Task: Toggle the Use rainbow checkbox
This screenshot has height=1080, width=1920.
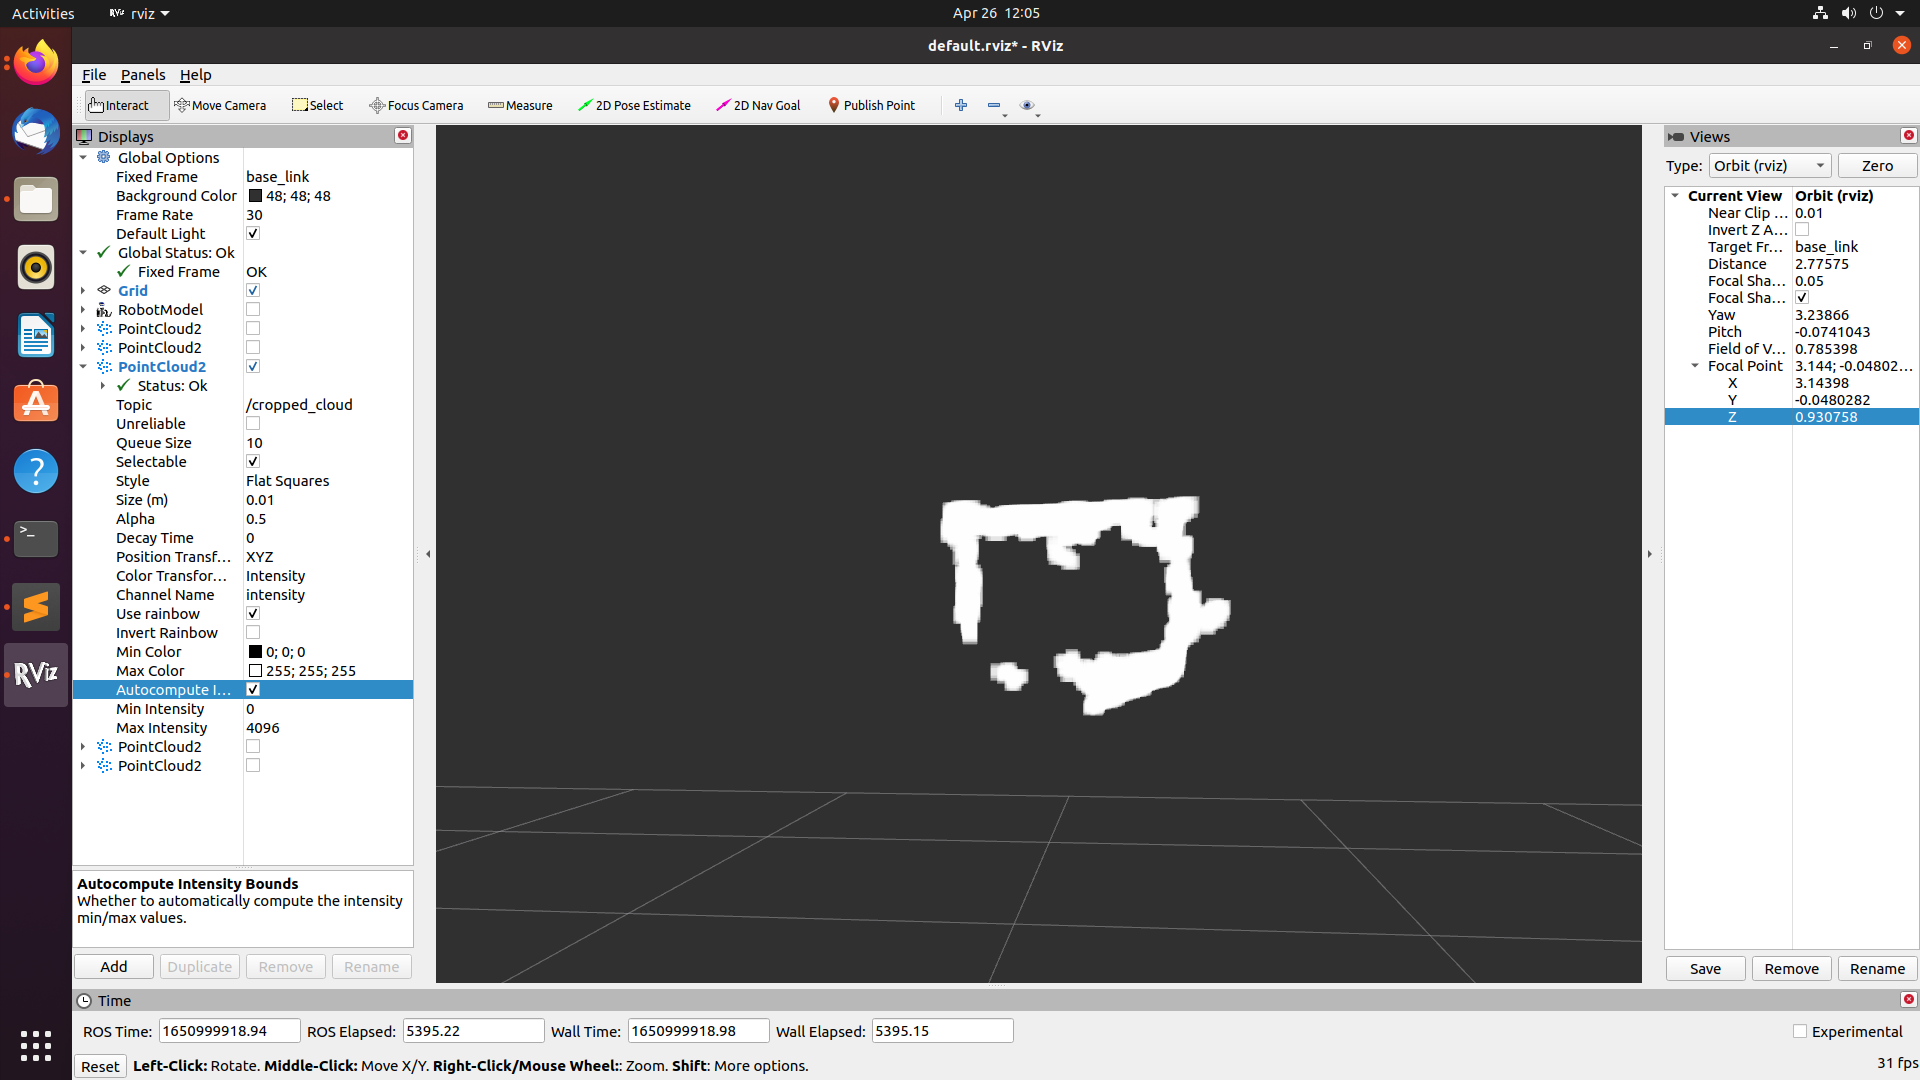Action: pos(253,614)
